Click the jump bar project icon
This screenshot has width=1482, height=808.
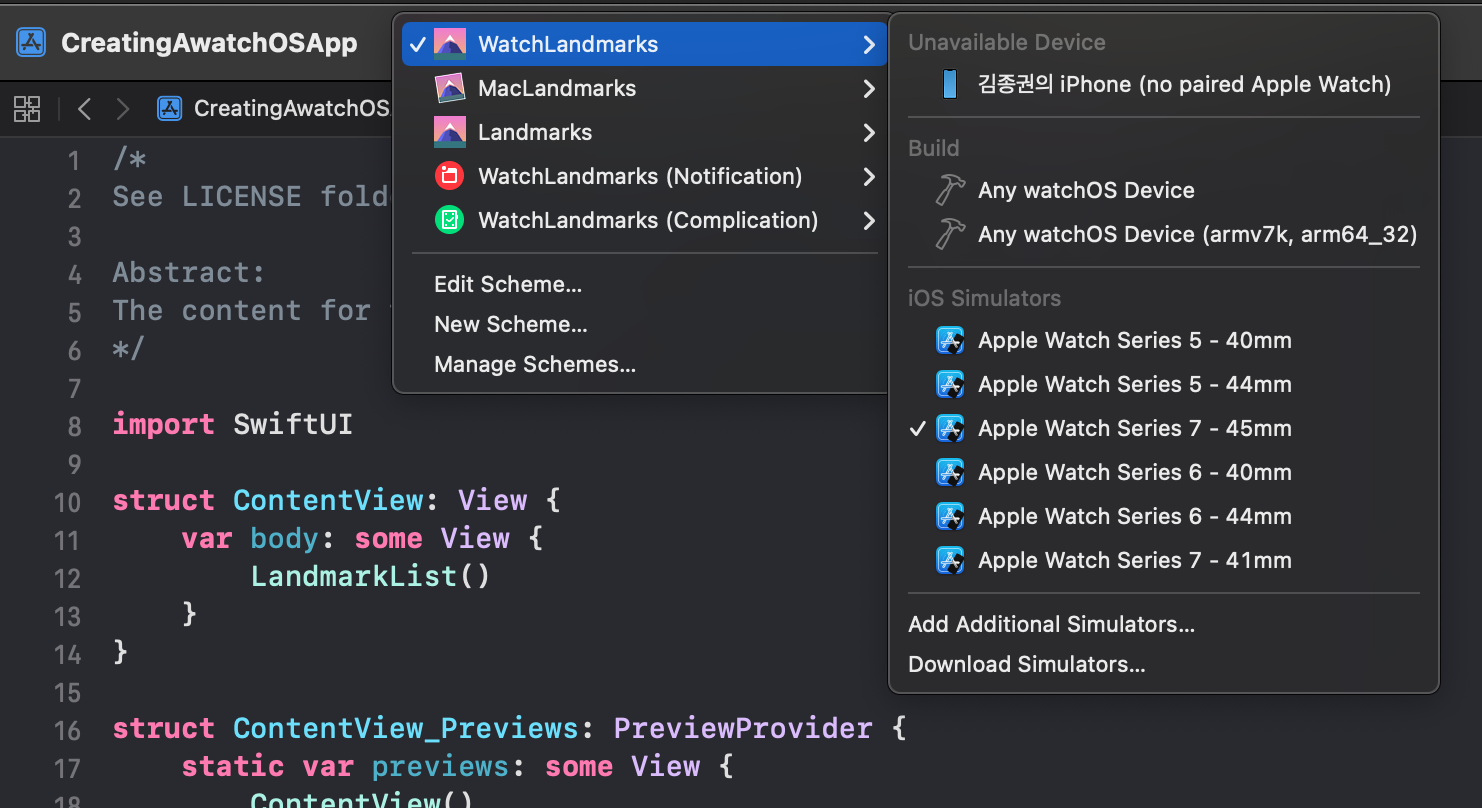coord(170,108)
